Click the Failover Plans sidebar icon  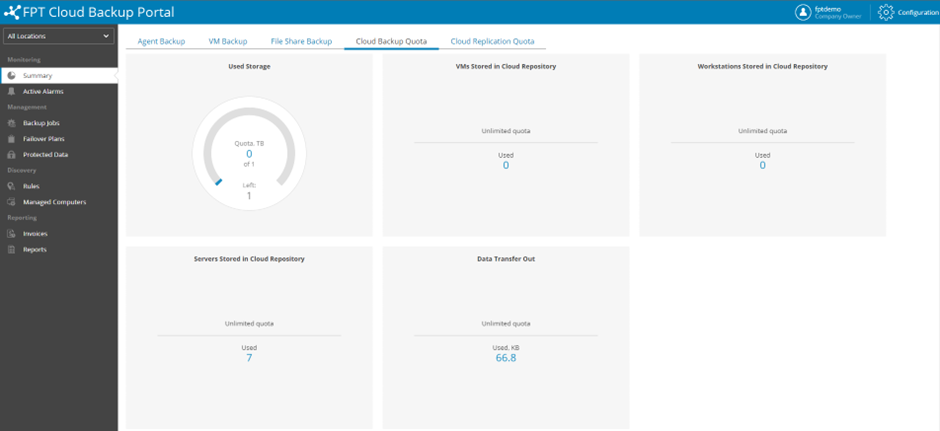point(12,139)
